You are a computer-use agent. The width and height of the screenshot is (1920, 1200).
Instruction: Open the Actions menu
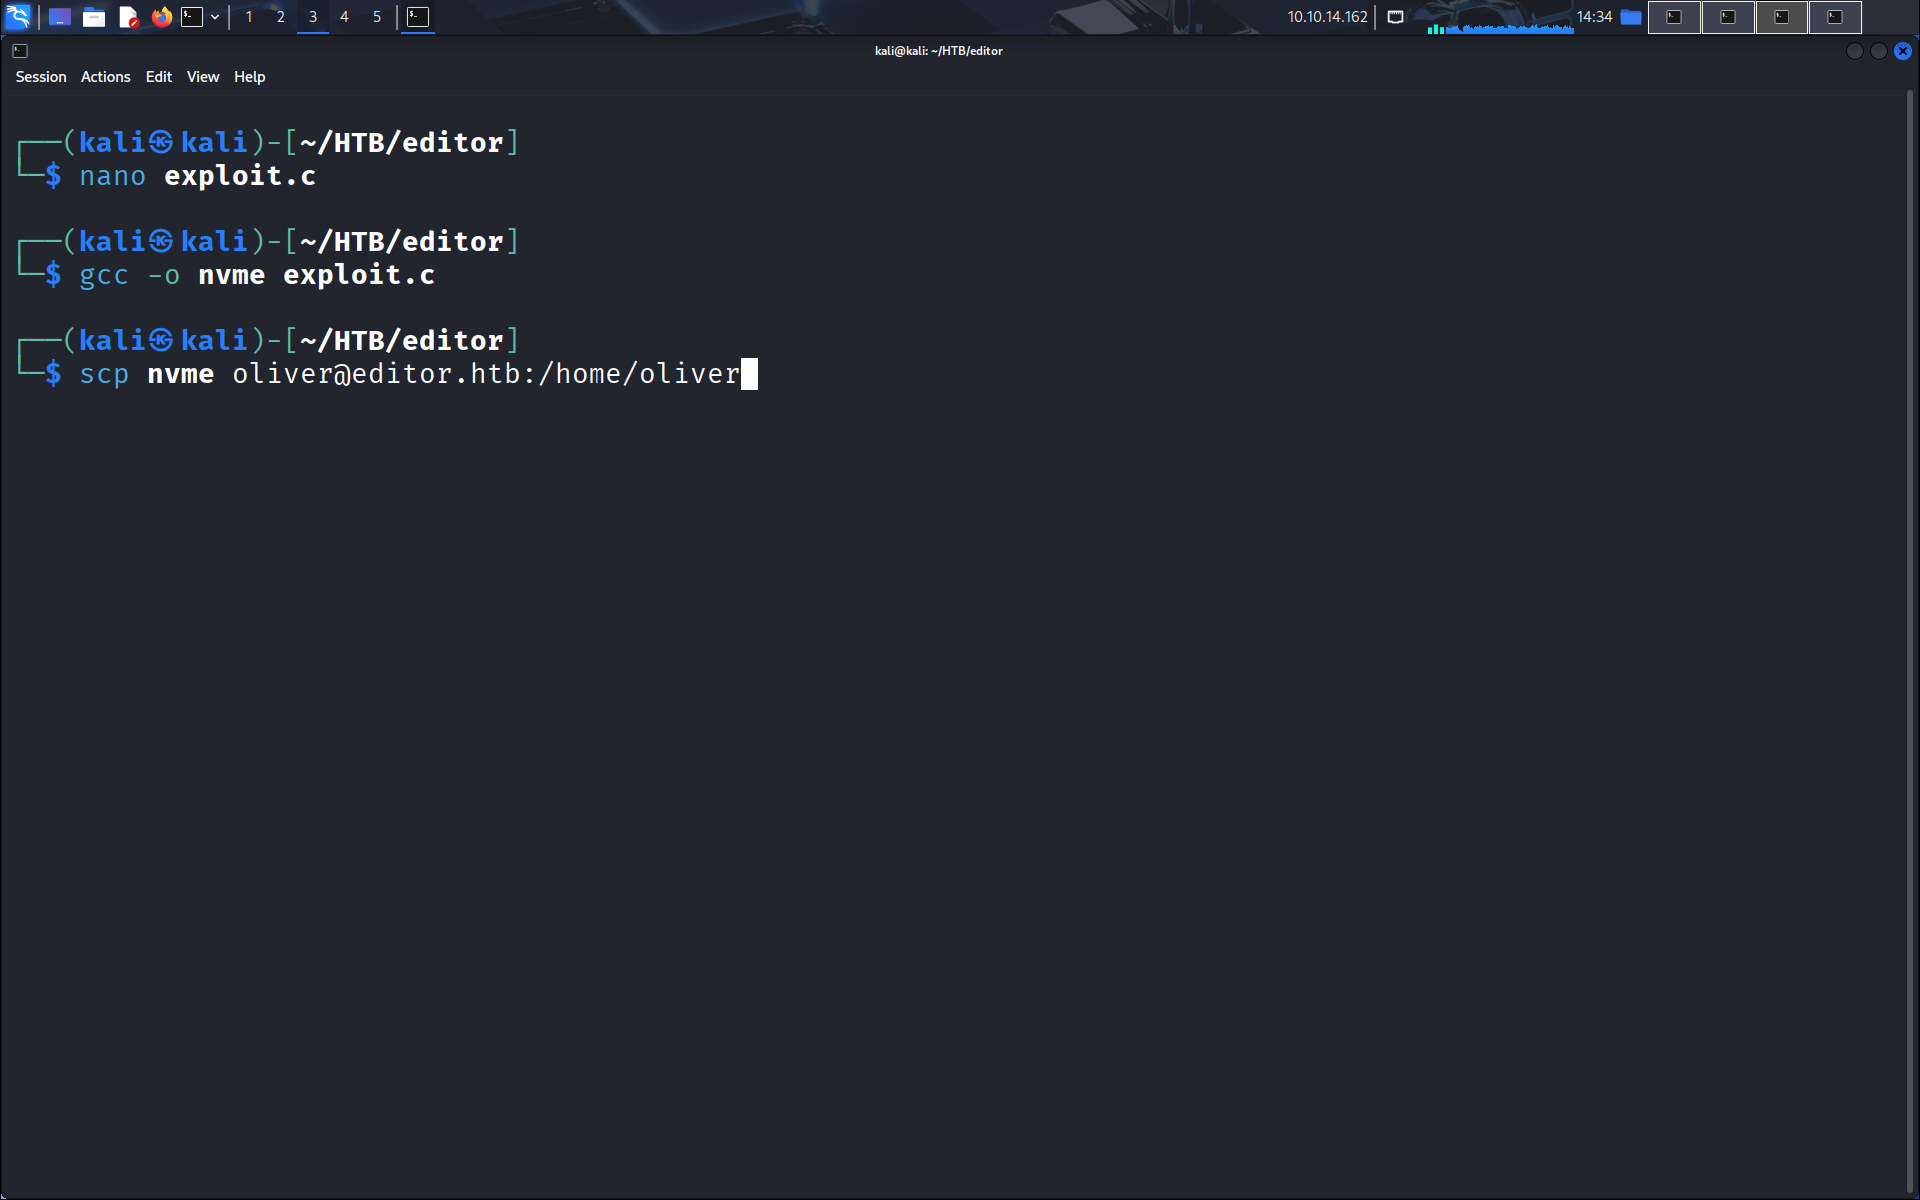point(106,77)
